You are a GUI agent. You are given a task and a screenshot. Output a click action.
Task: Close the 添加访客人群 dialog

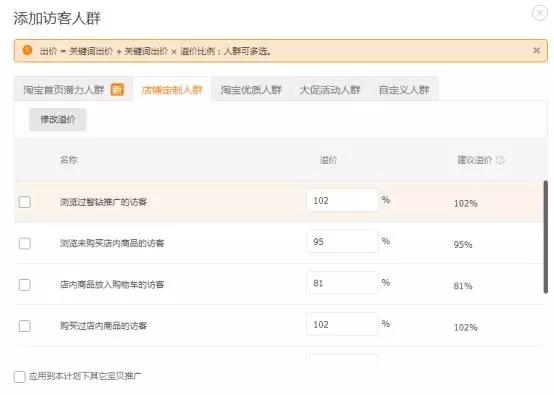click(x=540, y=13)
